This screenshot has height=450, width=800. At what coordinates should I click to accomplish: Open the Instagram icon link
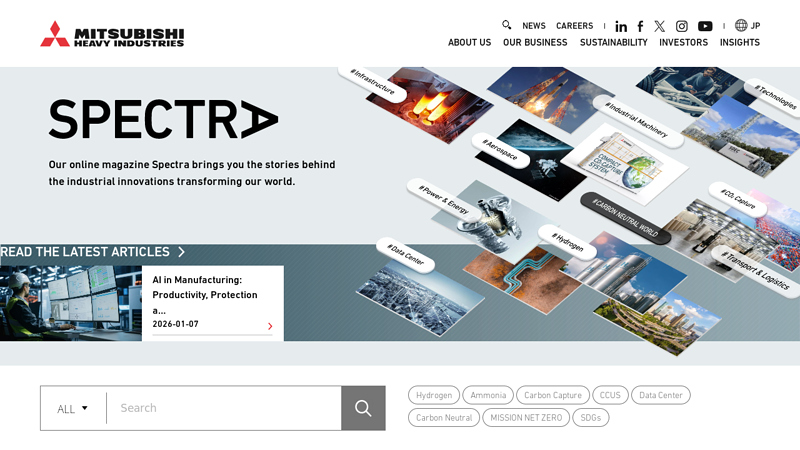click(x=682, y=26)
